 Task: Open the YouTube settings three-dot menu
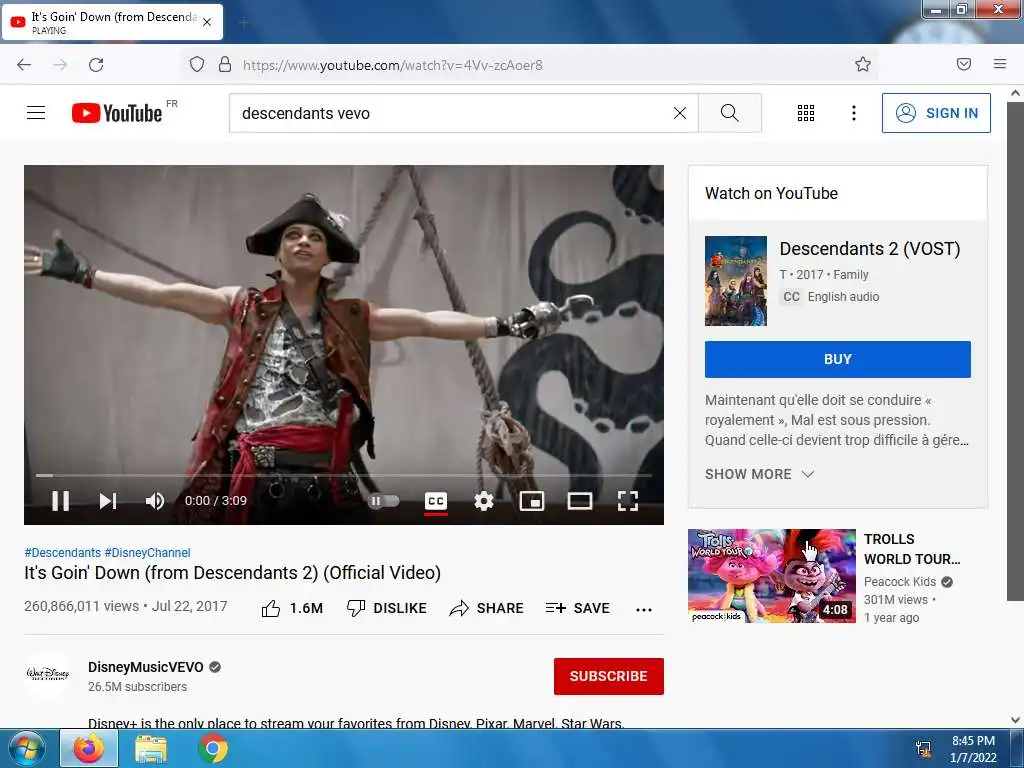click(x=854, y=113)
